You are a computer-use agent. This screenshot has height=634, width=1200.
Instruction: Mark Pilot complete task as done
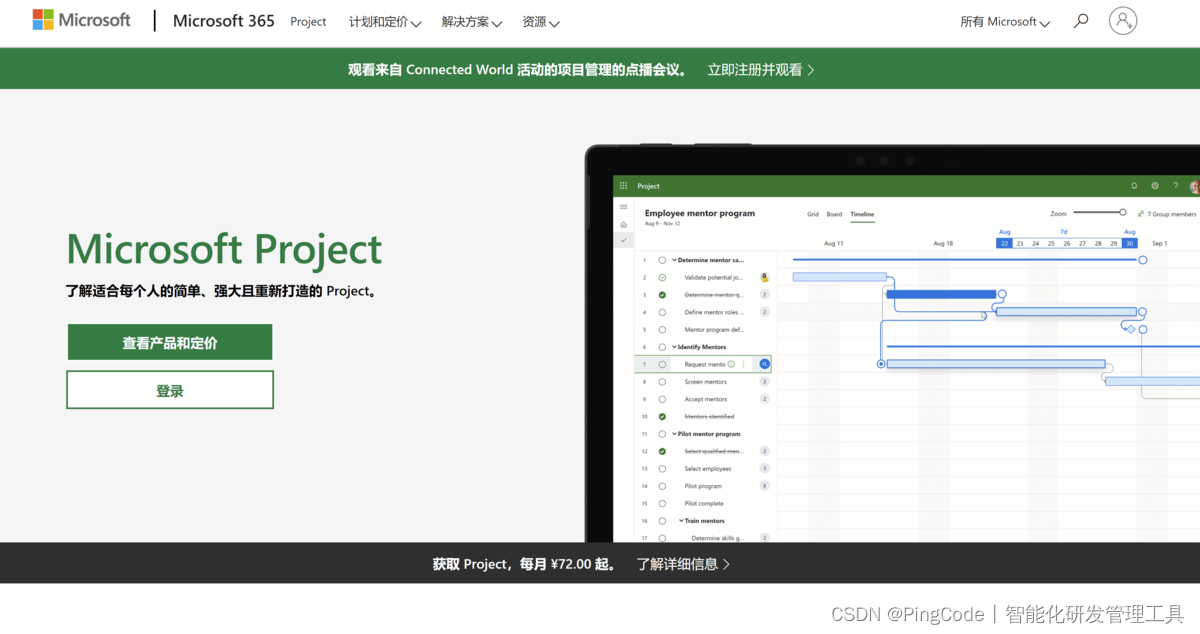662,503
